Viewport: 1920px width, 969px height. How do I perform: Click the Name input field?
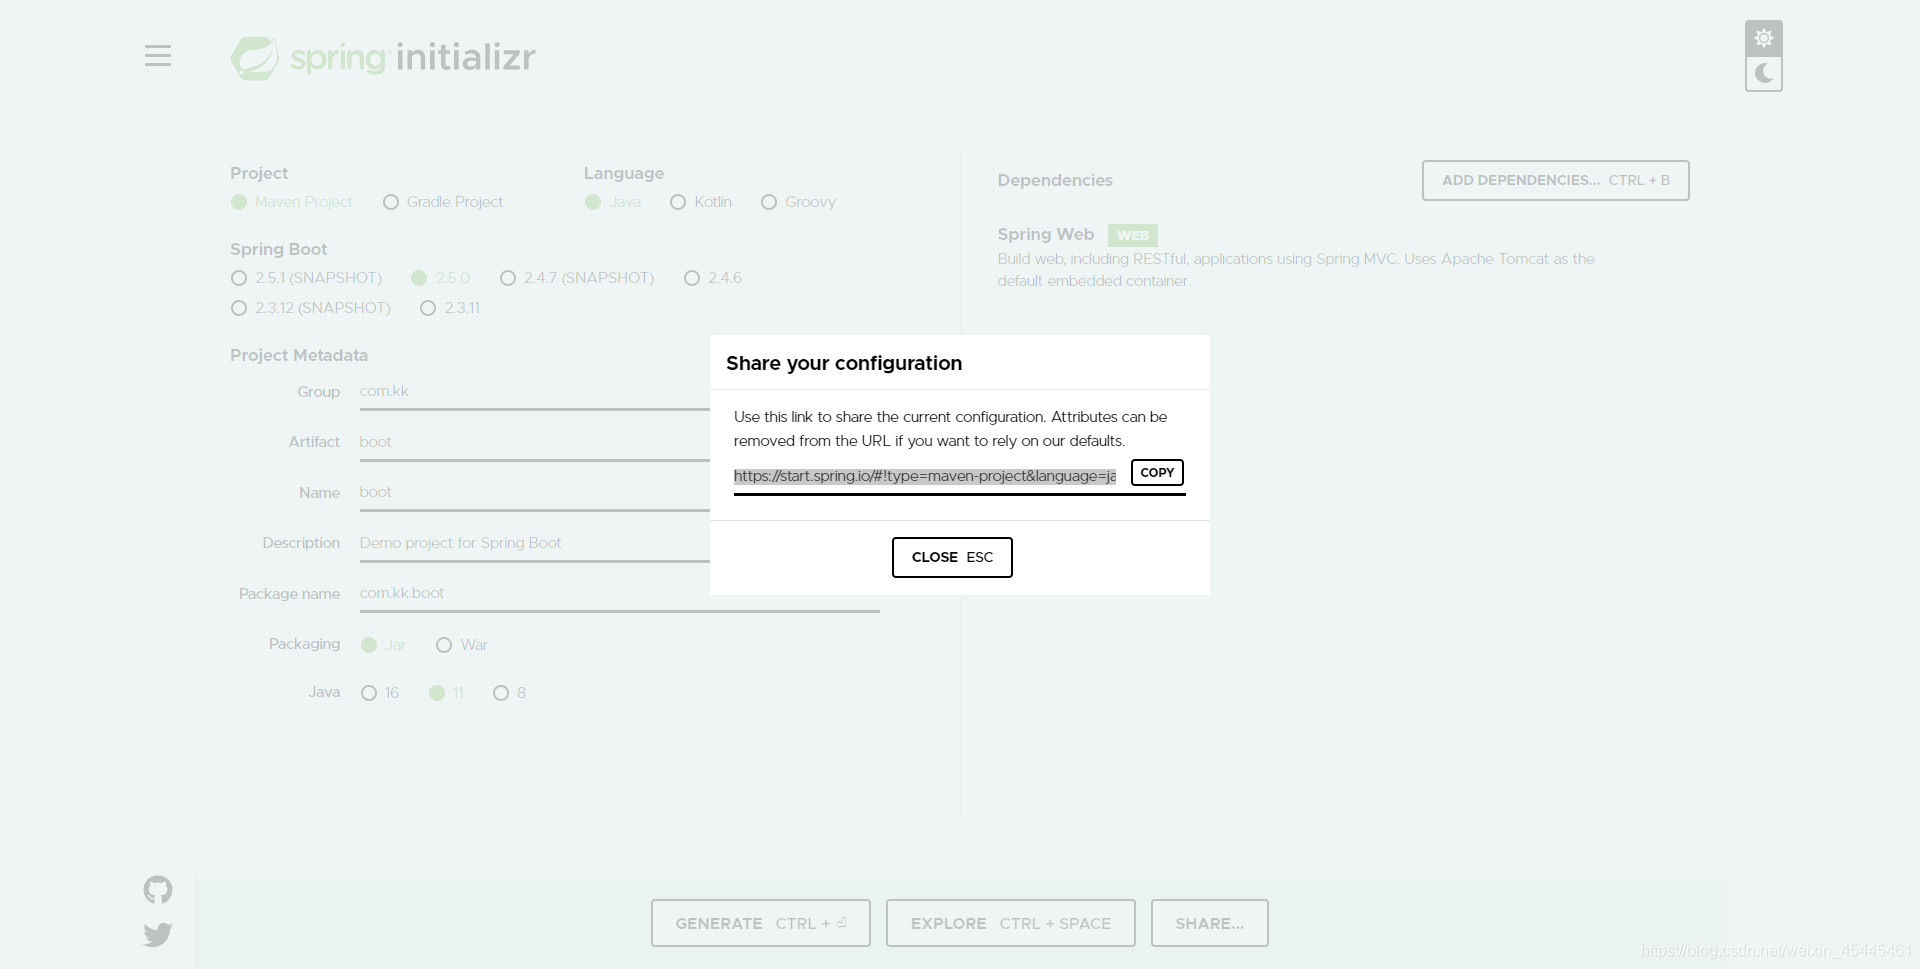coord(535,492)
